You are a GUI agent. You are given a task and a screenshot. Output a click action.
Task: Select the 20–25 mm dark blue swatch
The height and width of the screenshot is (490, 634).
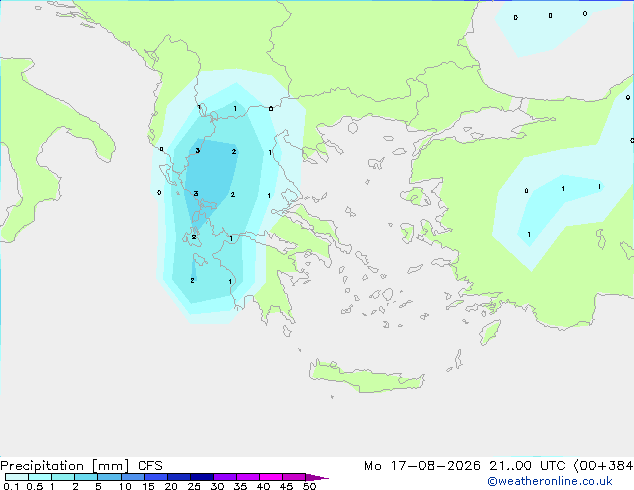[178, 477]
